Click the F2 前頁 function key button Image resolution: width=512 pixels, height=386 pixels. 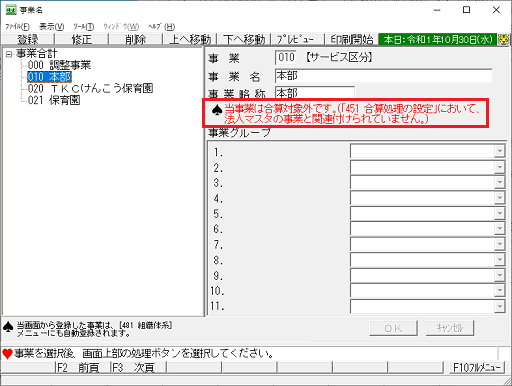click(82, 367)
